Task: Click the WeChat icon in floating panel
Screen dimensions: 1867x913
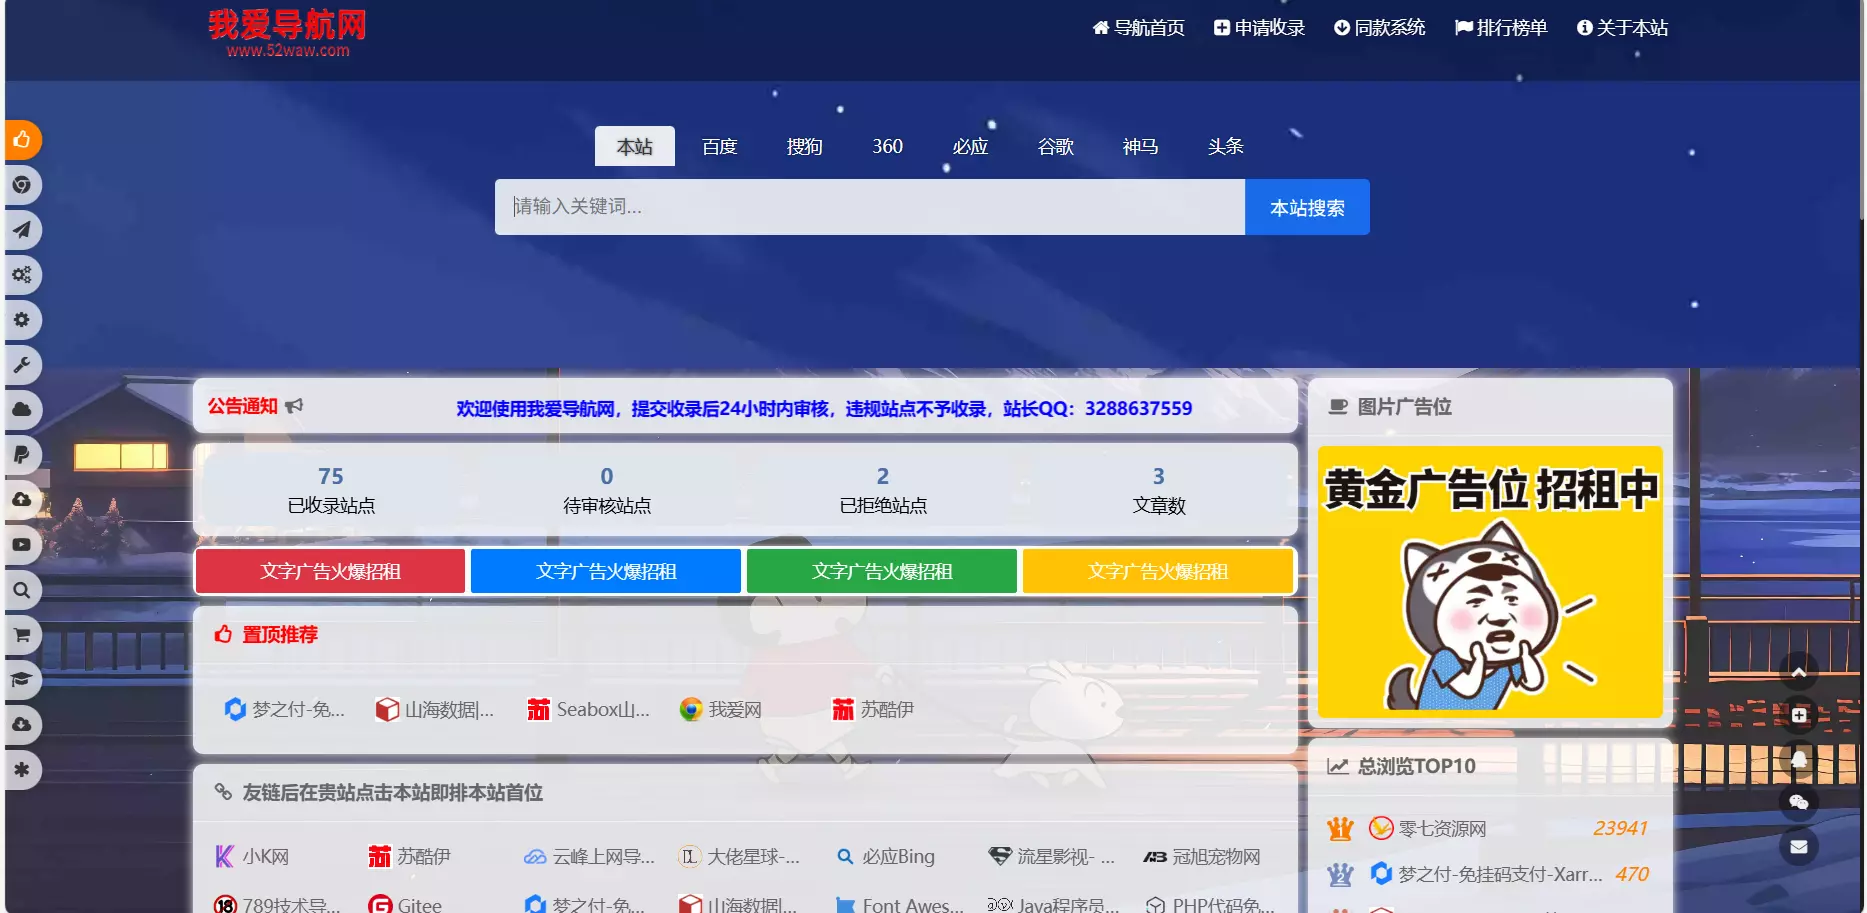Action: coord(1799,802)
